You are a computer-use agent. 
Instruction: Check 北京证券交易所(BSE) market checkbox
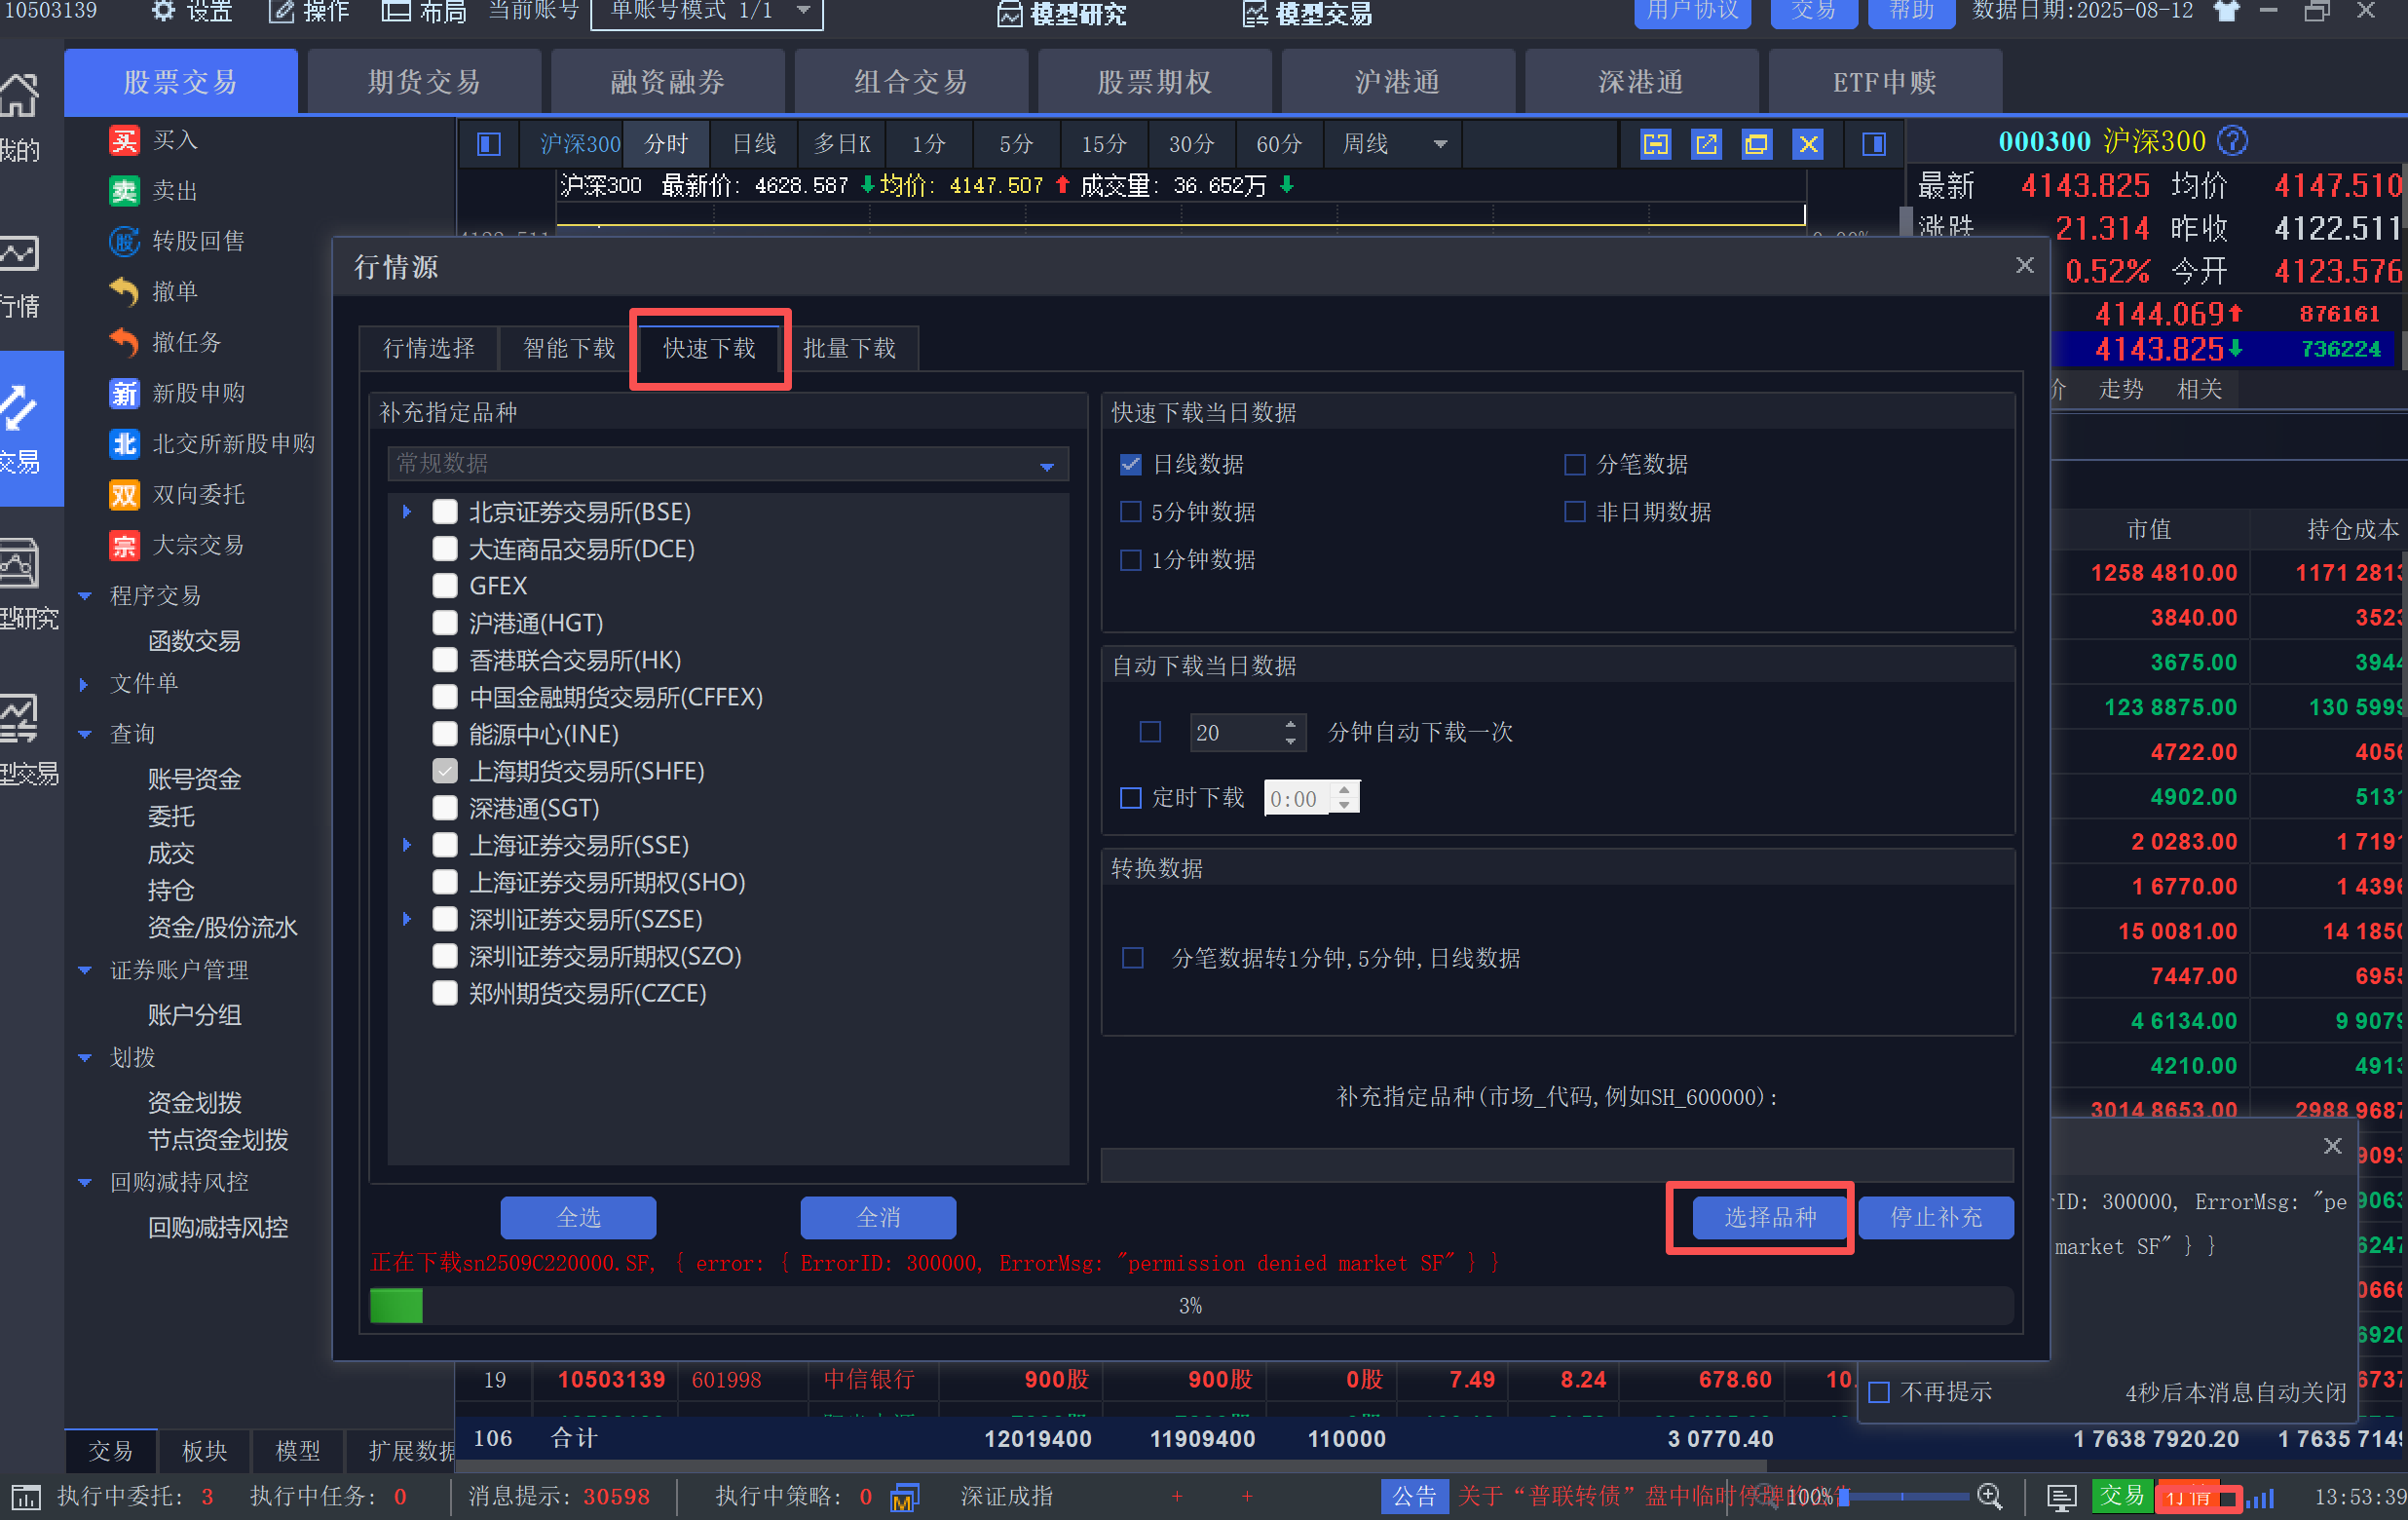445,512
